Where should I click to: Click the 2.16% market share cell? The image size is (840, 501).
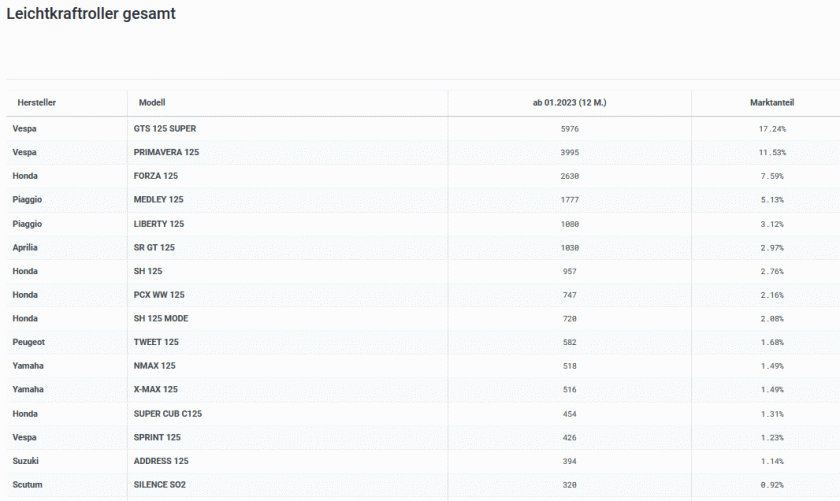(772, 295)
